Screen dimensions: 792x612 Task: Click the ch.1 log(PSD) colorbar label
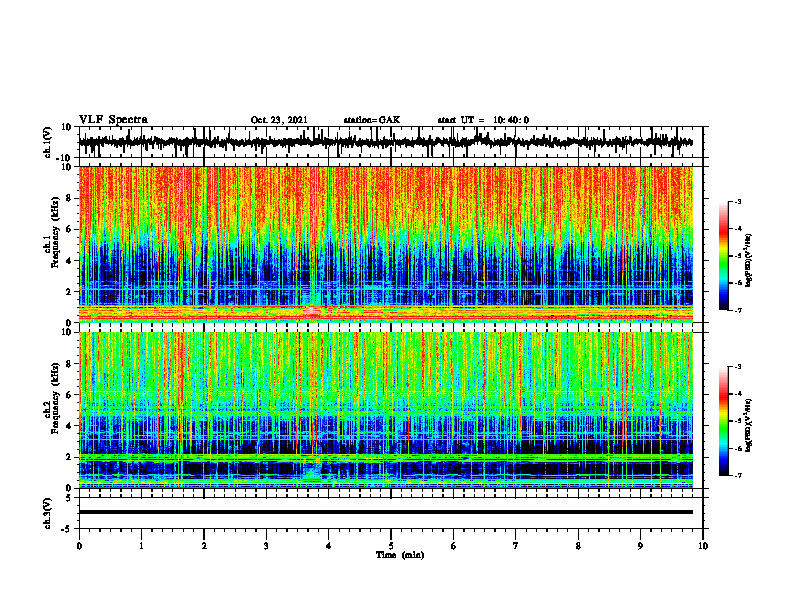749,260
